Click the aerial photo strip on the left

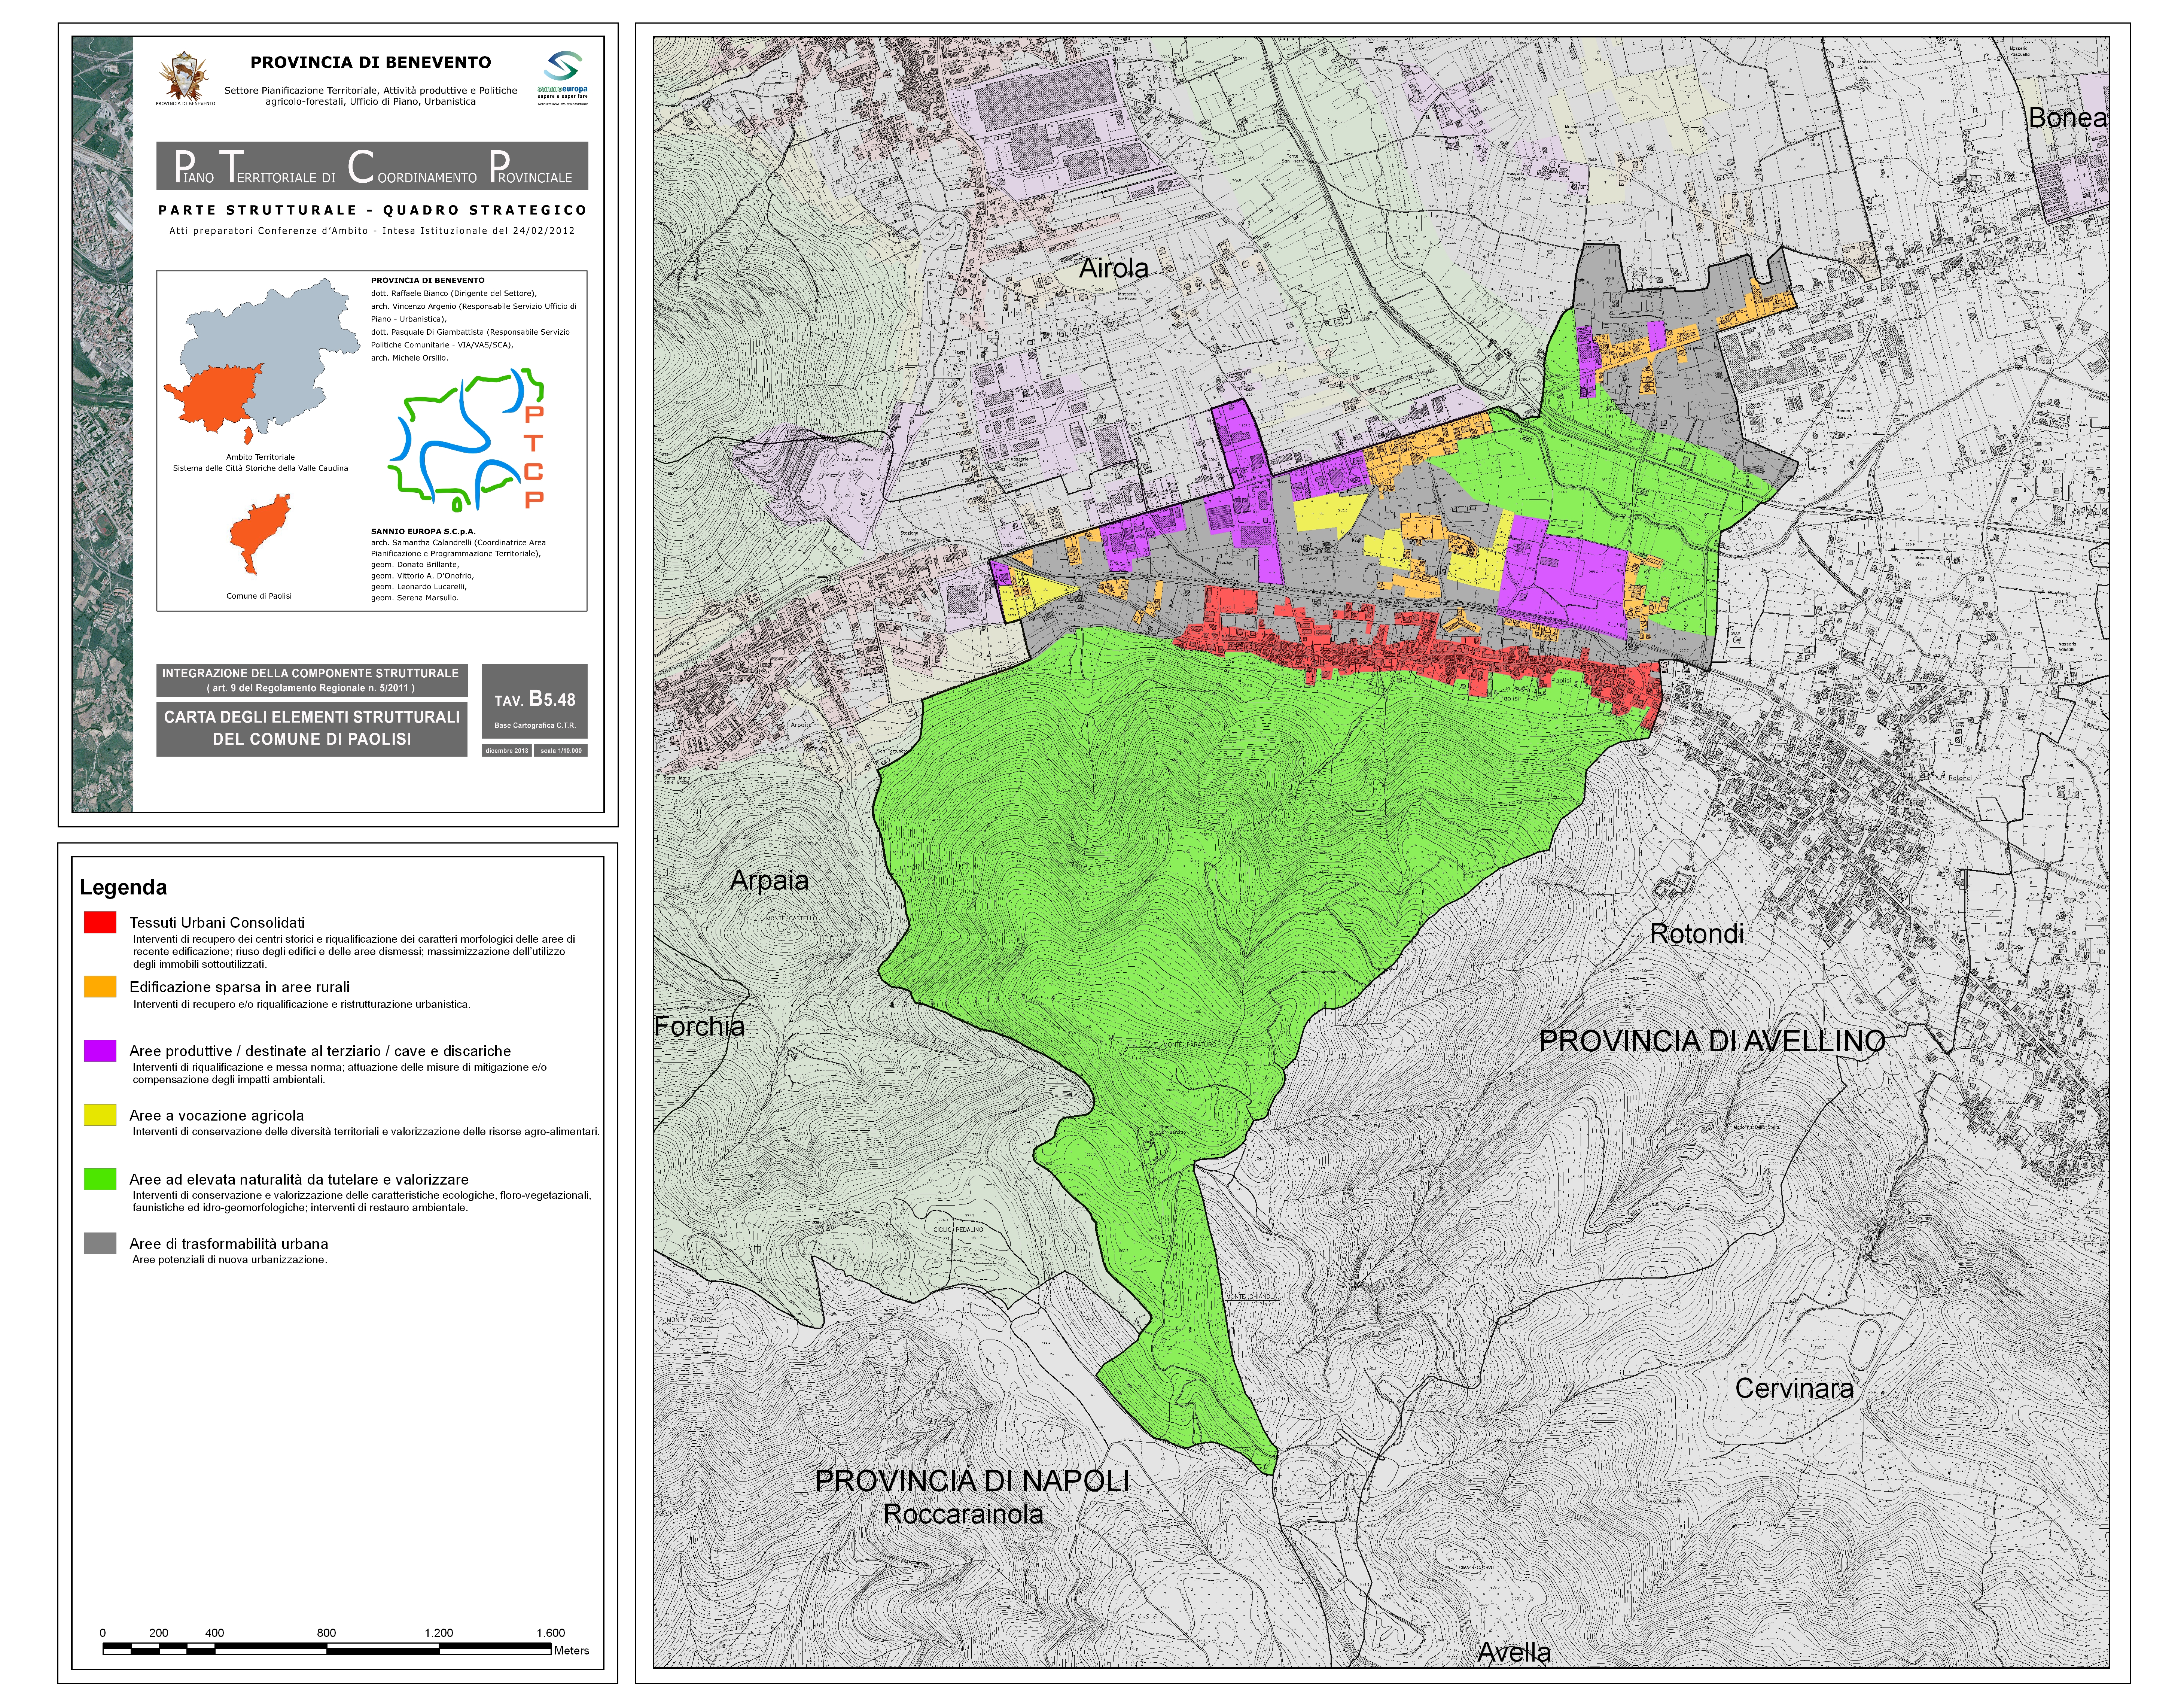[103, 424]
